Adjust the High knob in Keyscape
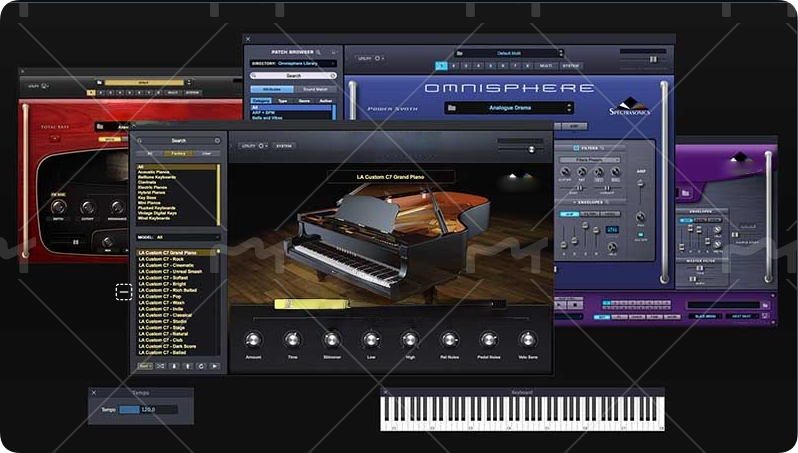This screenshot has height=453, width=798. [410, 339]
